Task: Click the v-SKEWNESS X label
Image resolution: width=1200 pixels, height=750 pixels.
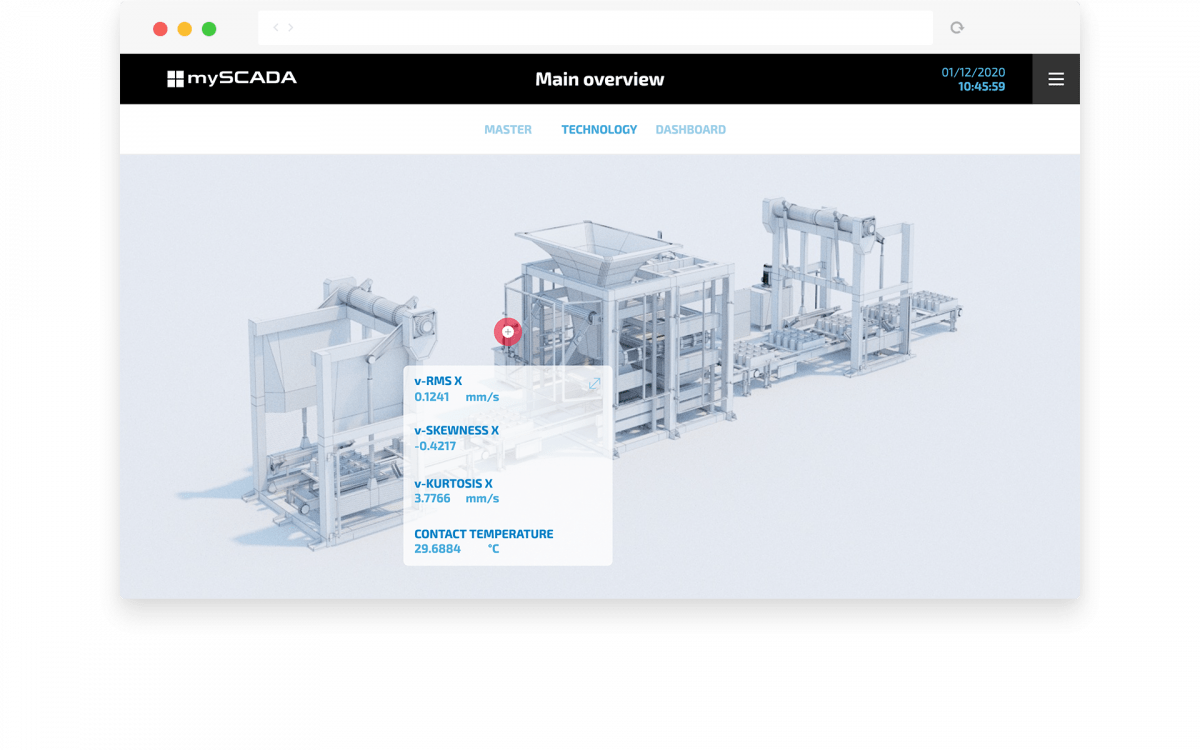Action: tap(457, 431)
